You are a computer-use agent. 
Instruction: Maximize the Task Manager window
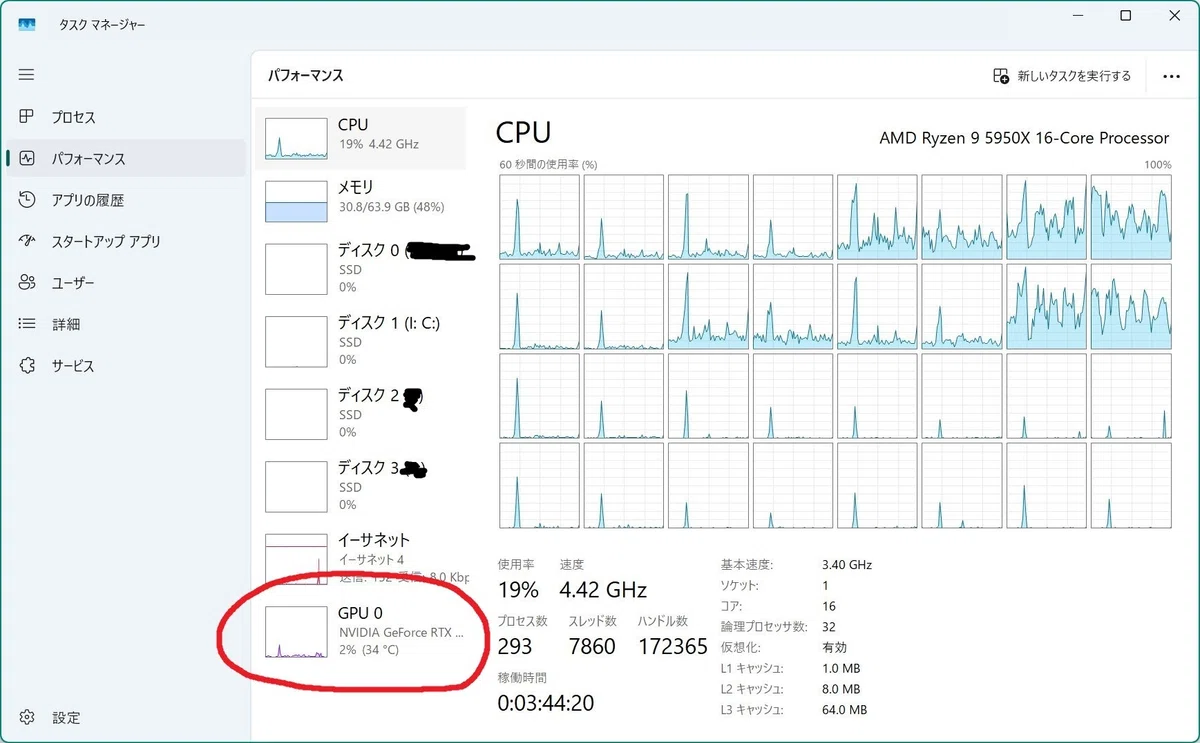pos(1126,16)
